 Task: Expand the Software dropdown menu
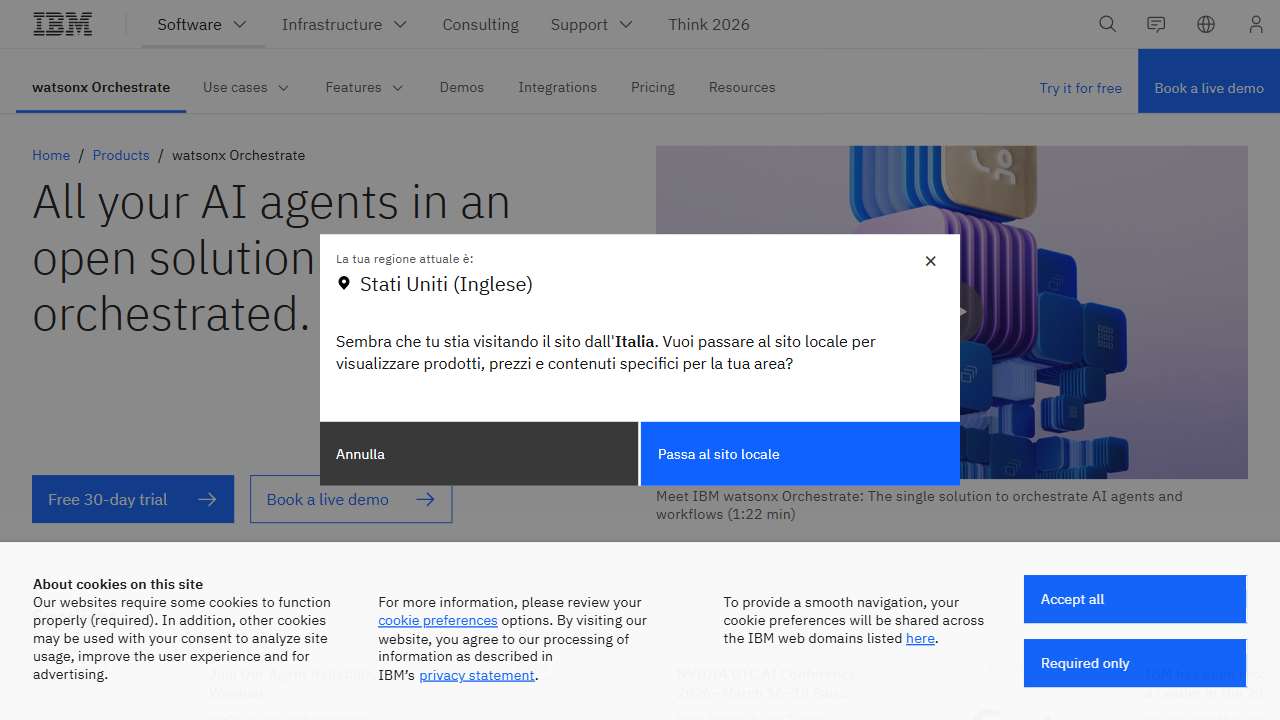[x=202, y=25]
